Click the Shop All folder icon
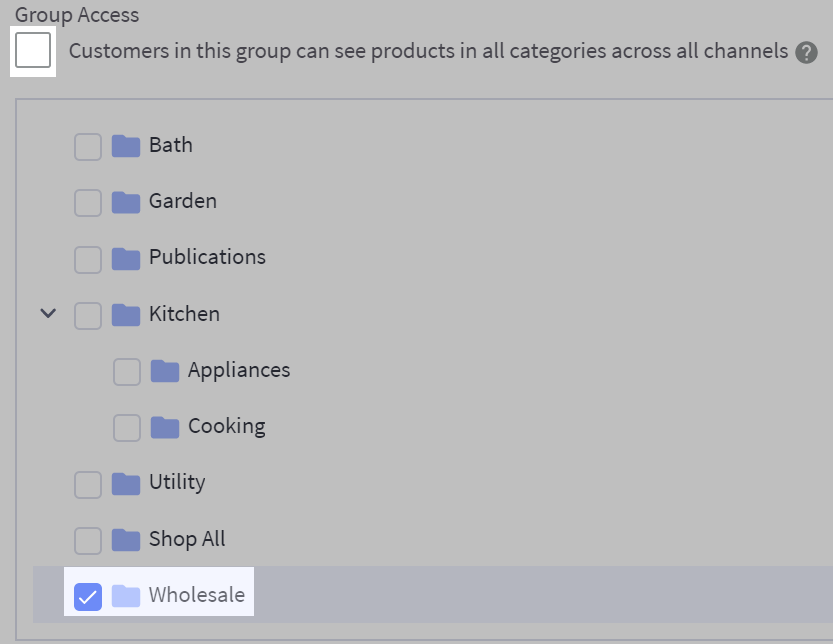This screenshot has width=833, height=644. (125, 539)
